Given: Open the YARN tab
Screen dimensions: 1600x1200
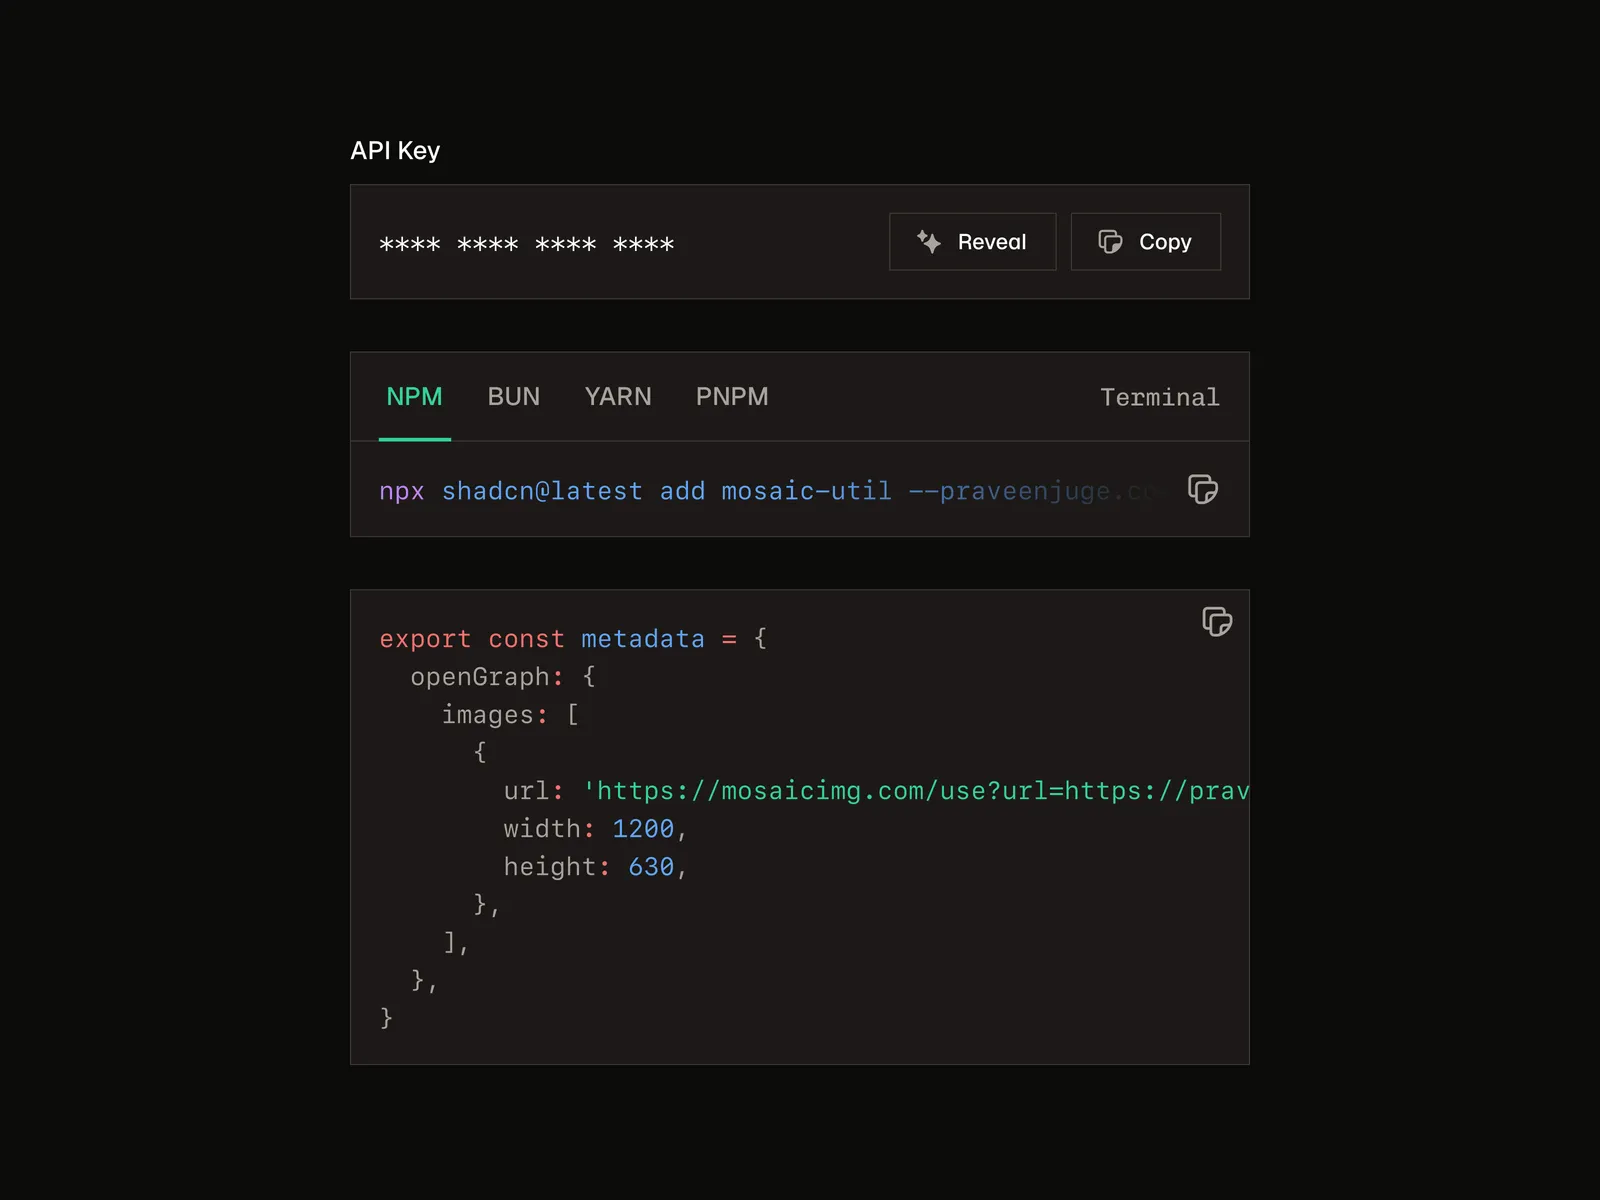Looking at the screenshot, I should pyautogui.click(x=617, y=397).
